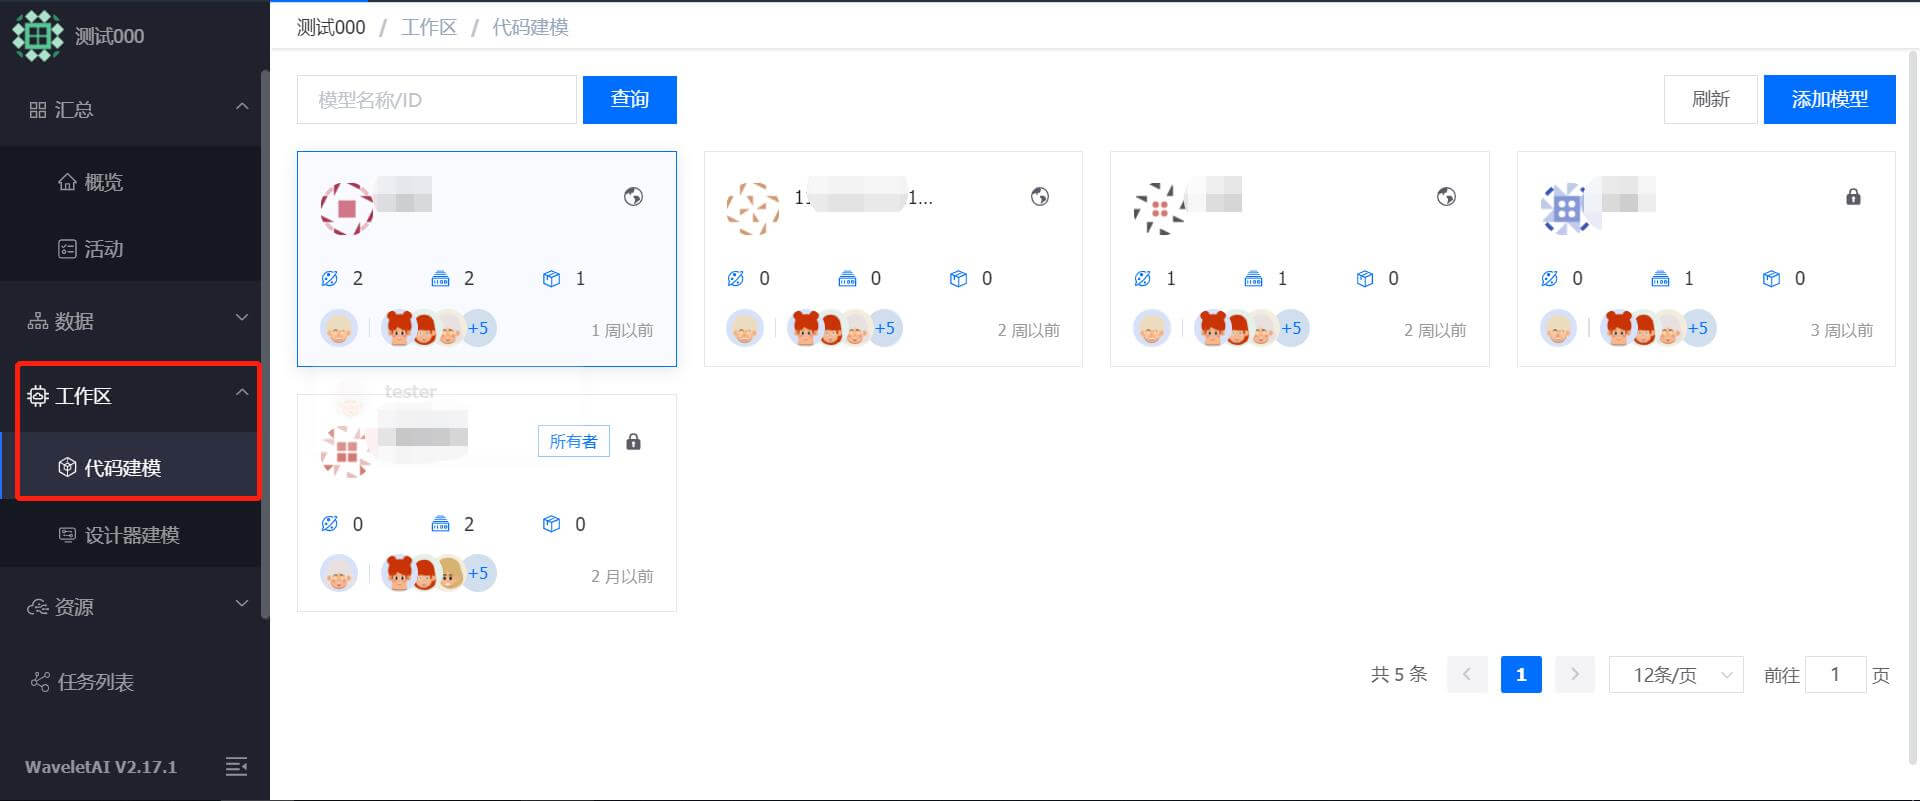Open the 12条/页 page size dropdown

coord(1676,675)
